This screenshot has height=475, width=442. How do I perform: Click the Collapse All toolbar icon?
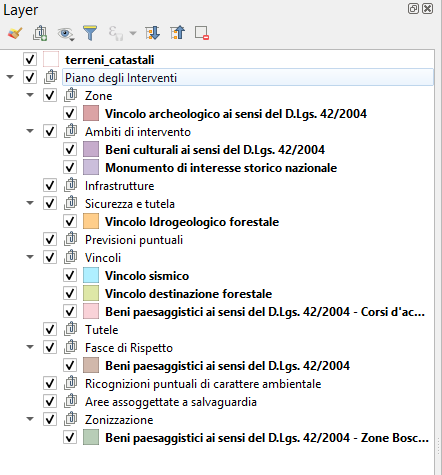click(x=177, y=33)
